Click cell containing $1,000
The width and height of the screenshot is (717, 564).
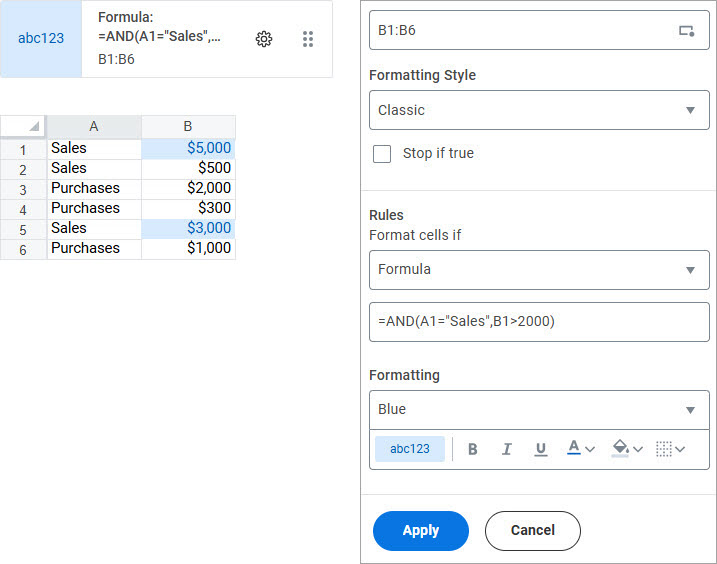[188, 248]
